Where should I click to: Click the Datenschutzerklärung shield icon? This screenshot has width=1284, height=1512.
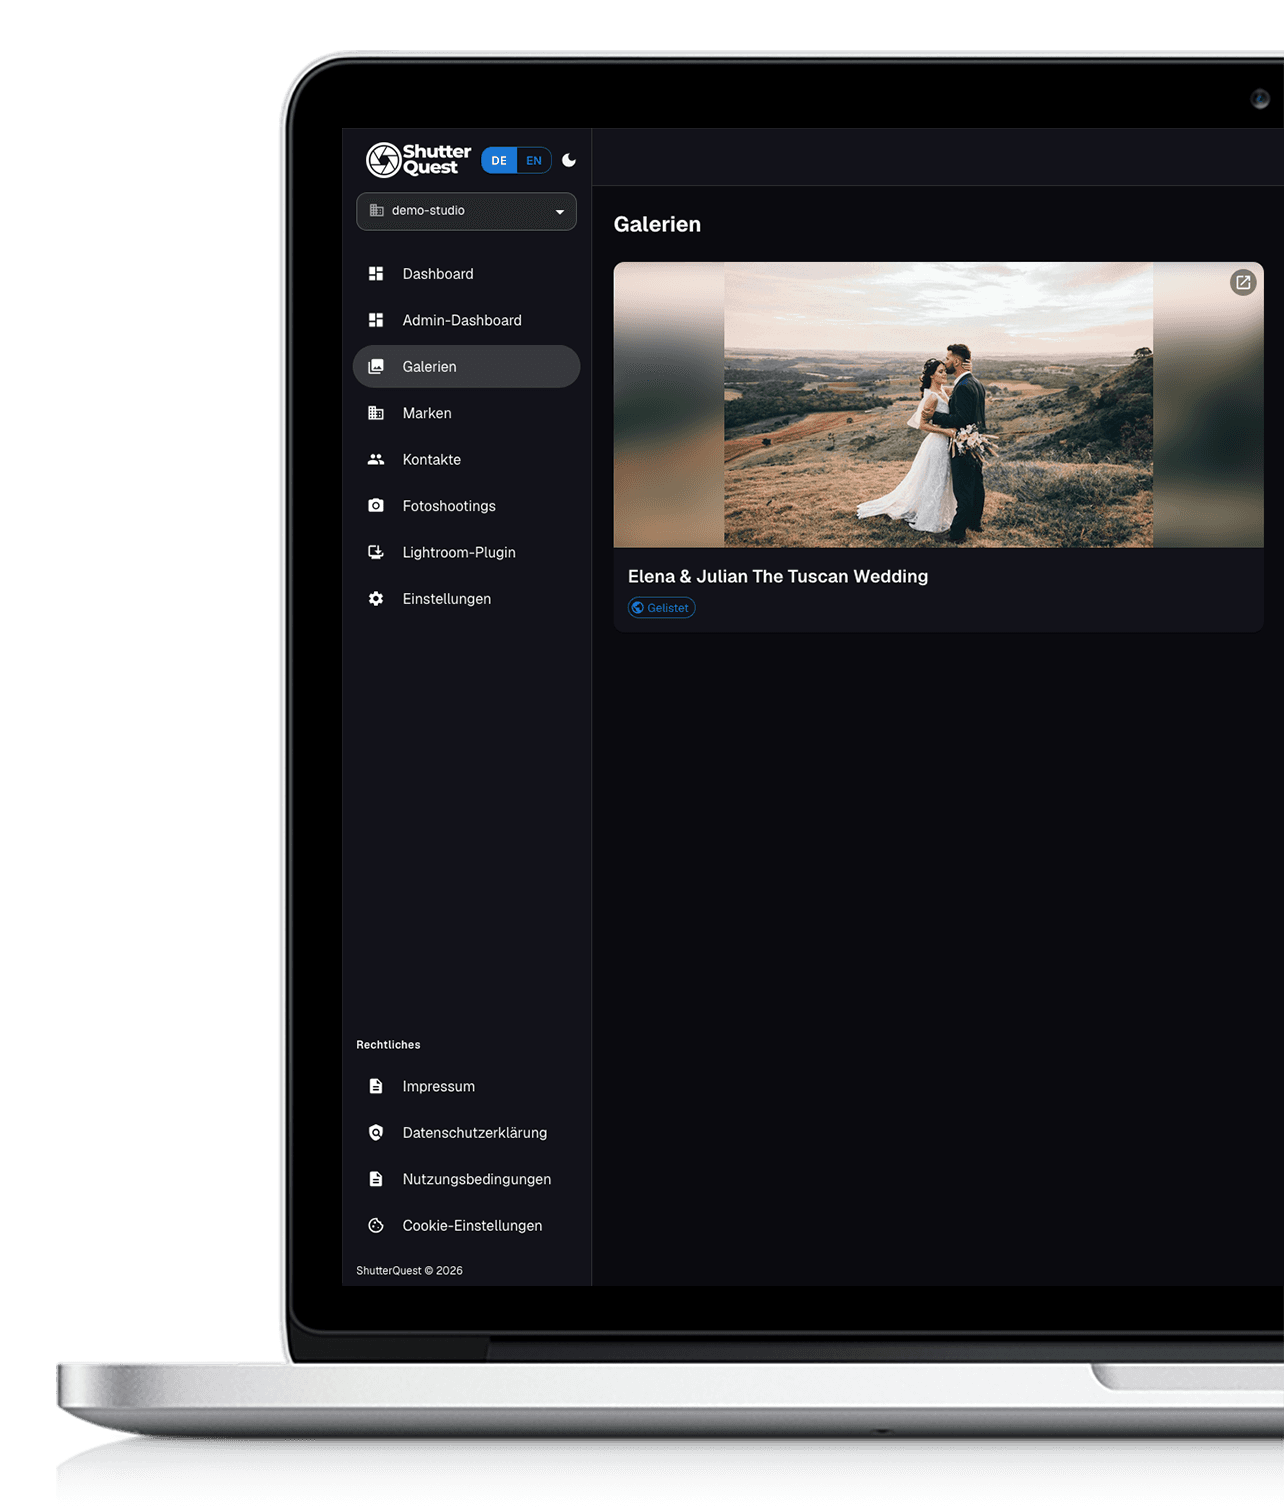pos(376,1133)
